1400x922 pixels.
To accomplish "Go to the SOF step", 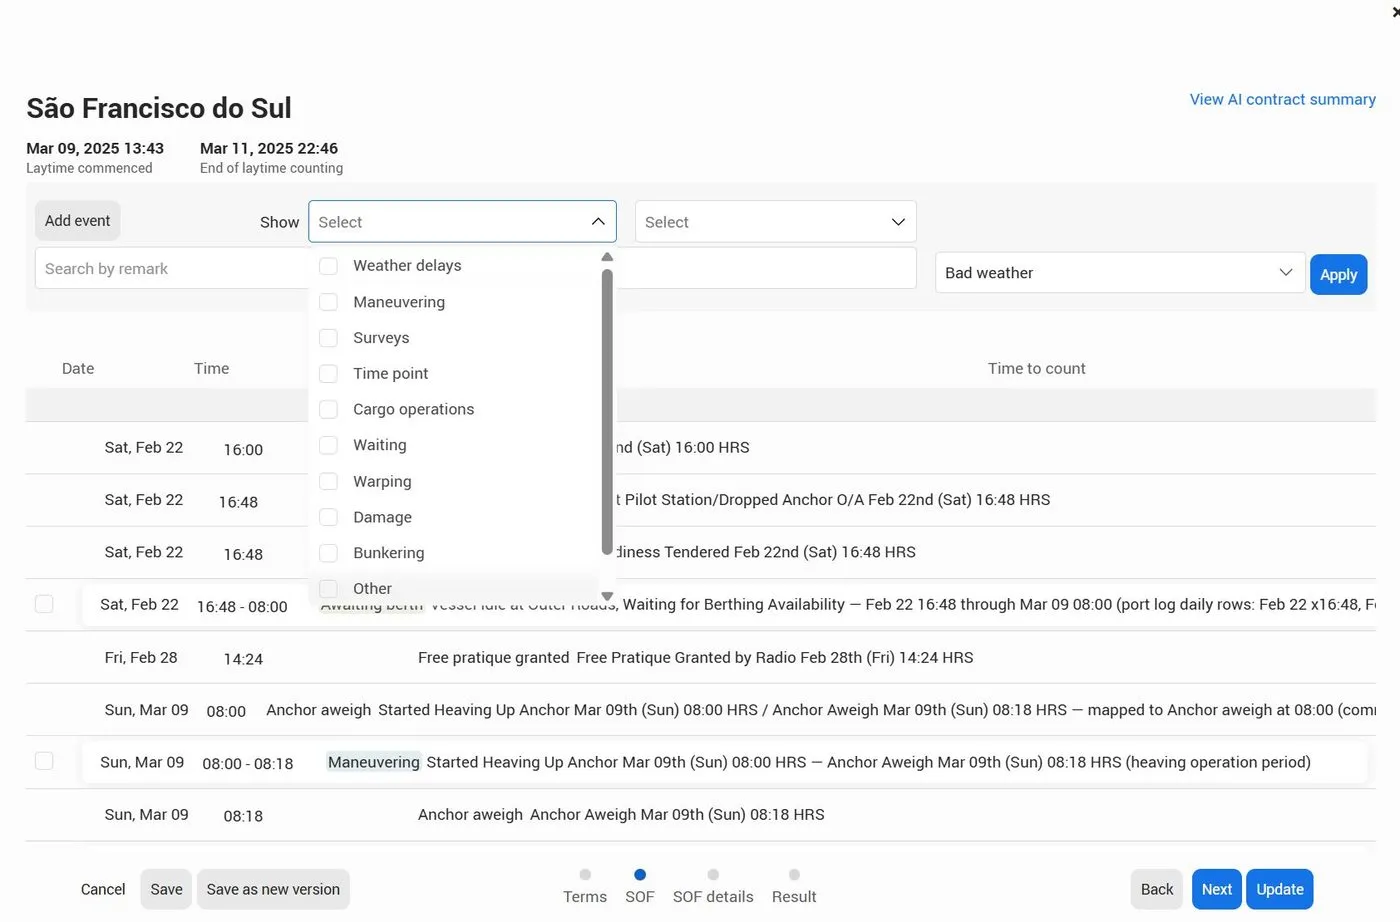I will [640, 887].
